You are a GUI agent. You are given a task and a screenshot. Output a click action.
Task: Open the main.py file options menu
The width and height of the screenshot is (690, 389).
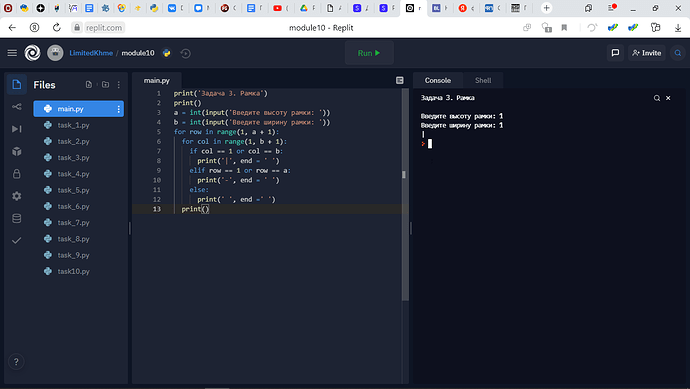[118, 109]
